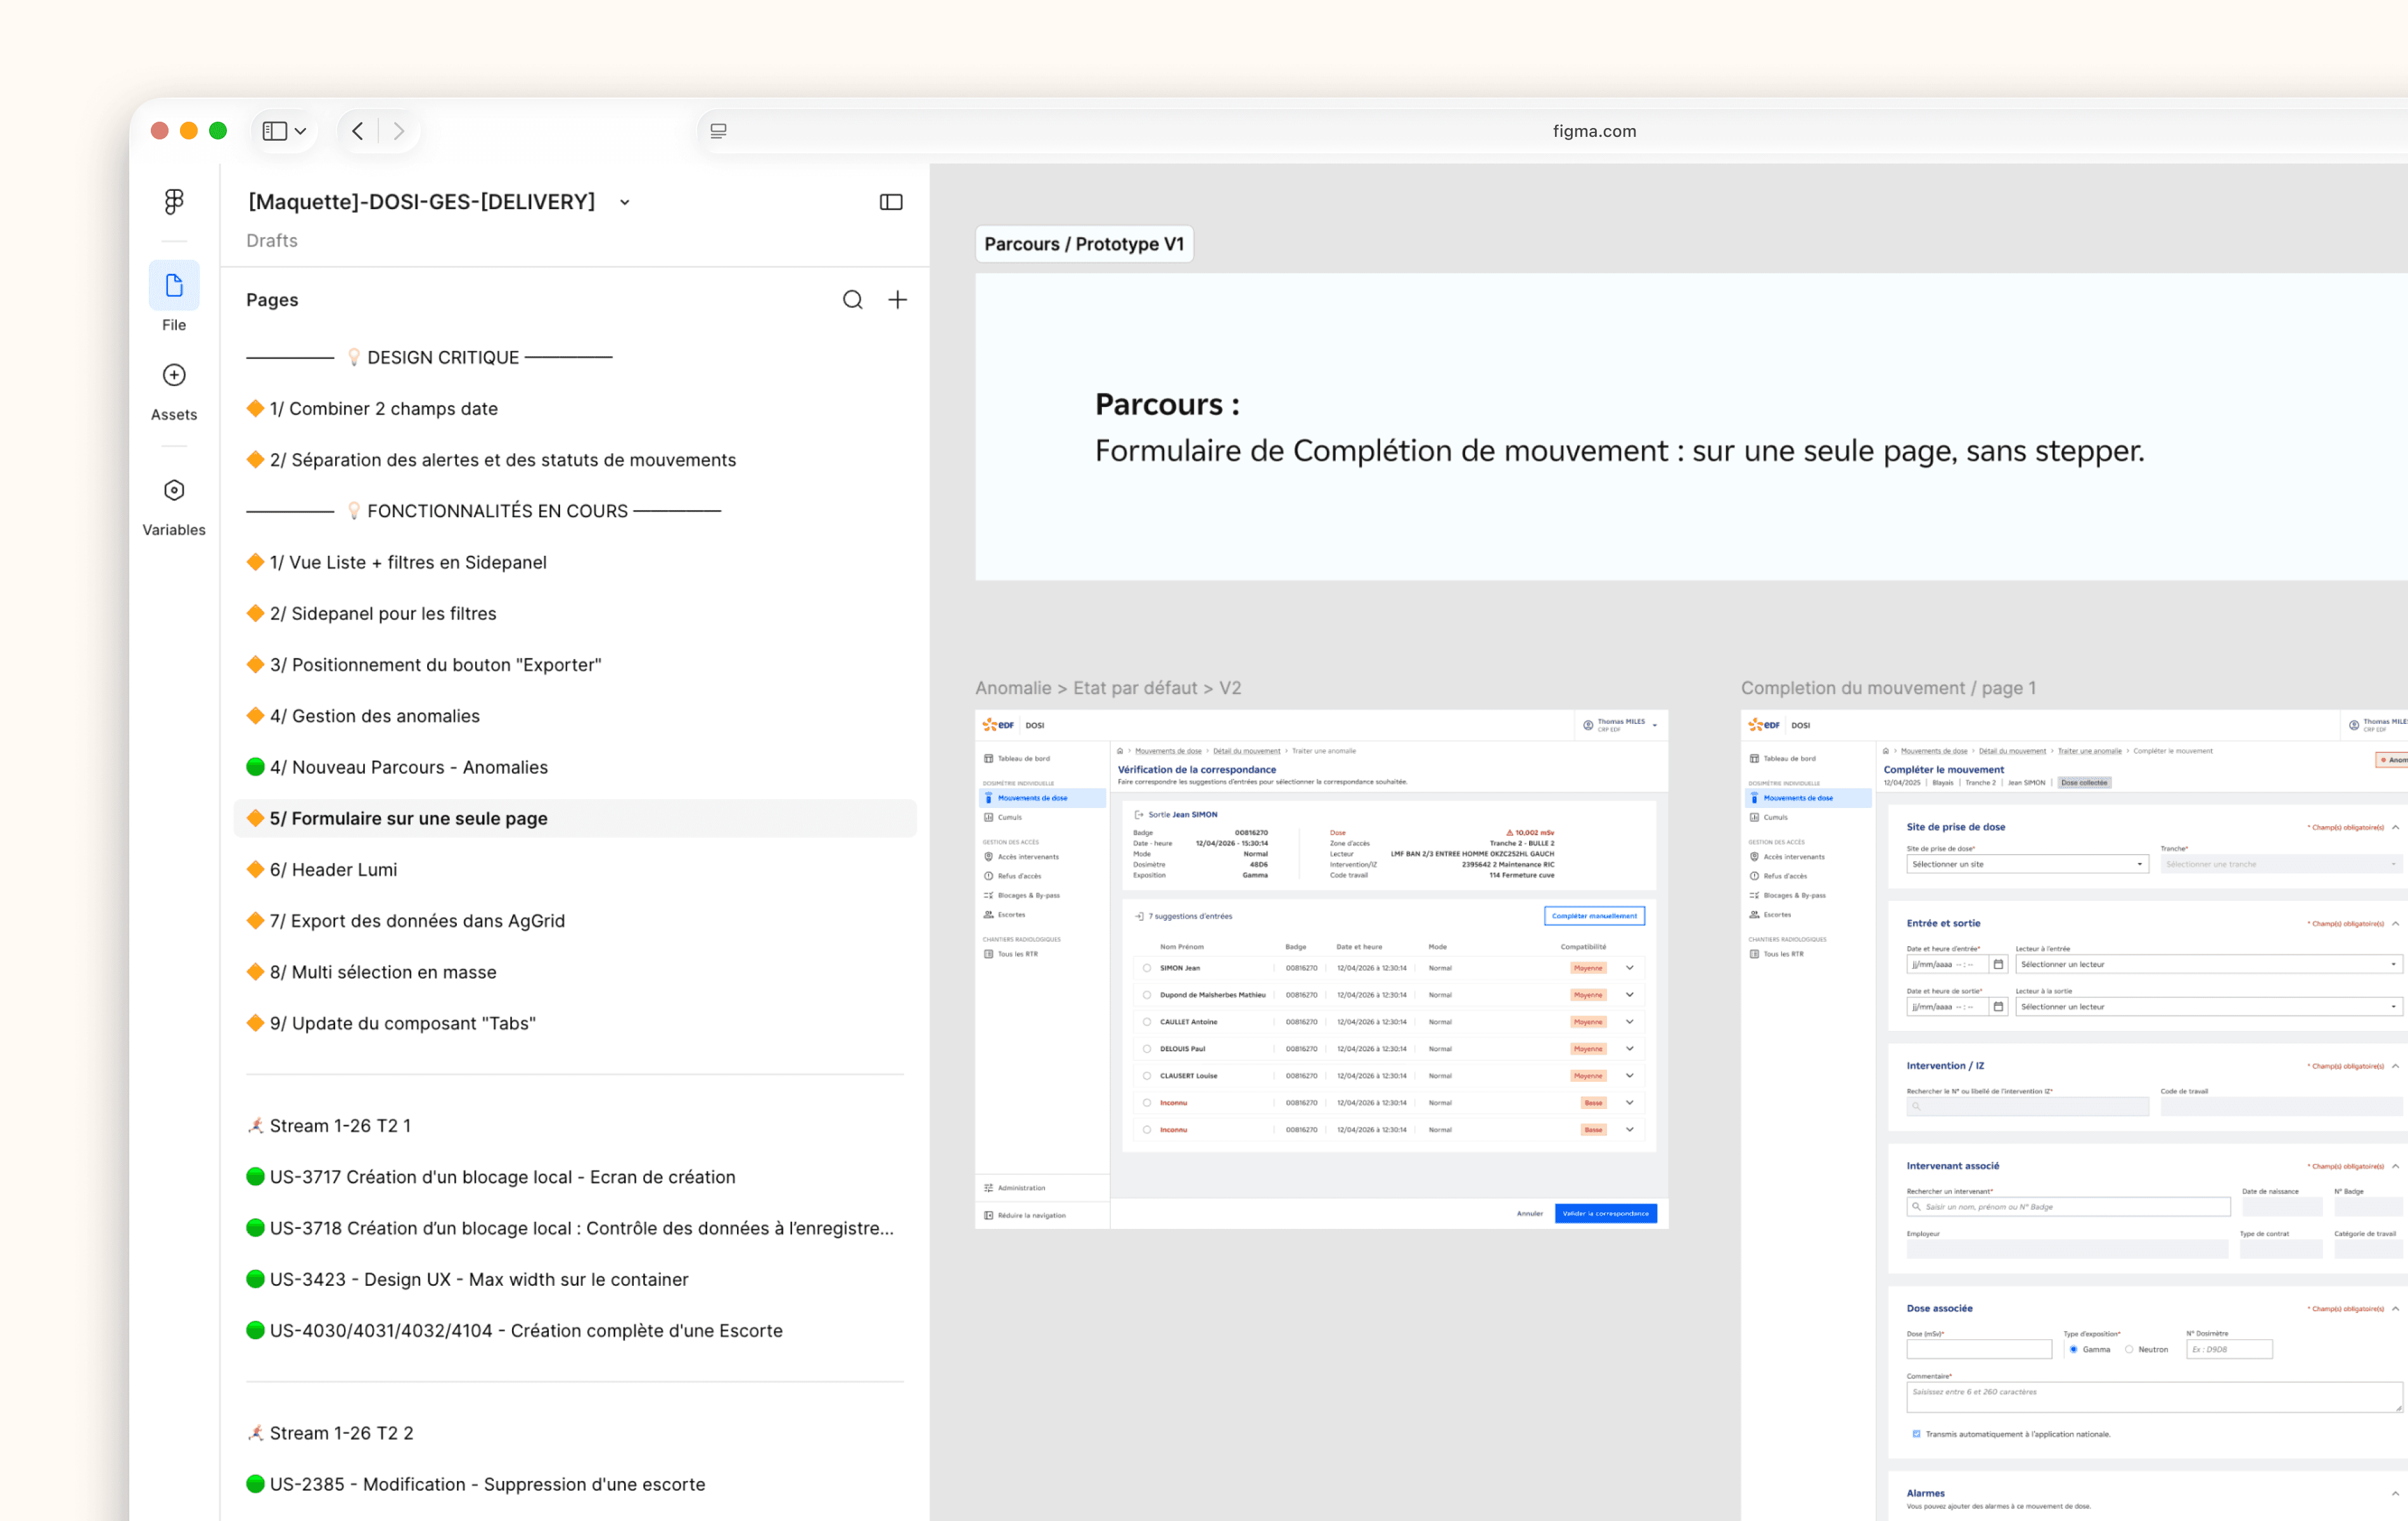
Task: Open the Lecteur à la sortie dropdown
Action: click(2208, 1007)
